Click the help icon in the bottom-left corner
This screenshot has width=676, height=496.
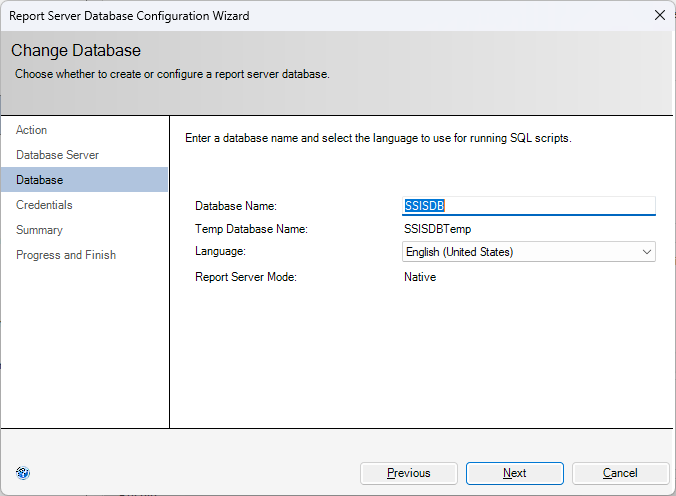pyautogui.click(x=24, y=473)
